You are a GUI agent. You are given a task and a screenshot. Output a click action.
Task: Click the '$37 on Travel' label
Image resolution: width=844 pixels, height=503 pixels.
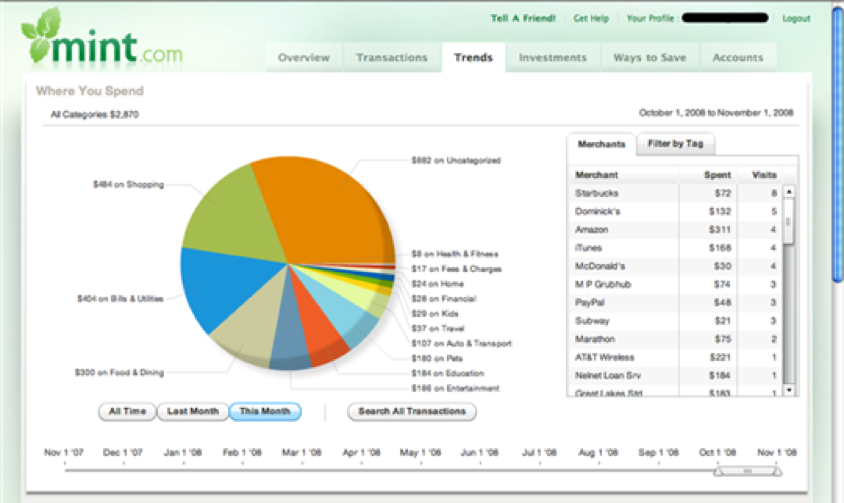[438, 329]
